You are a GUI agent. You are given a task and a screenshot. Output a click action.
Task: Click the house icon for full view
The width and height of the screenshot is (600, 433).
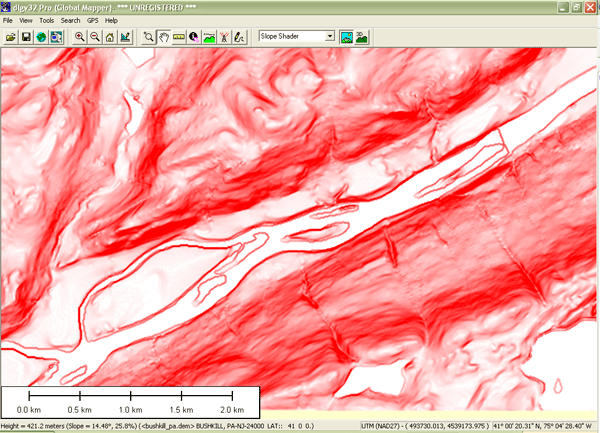(x=110, y=36)
